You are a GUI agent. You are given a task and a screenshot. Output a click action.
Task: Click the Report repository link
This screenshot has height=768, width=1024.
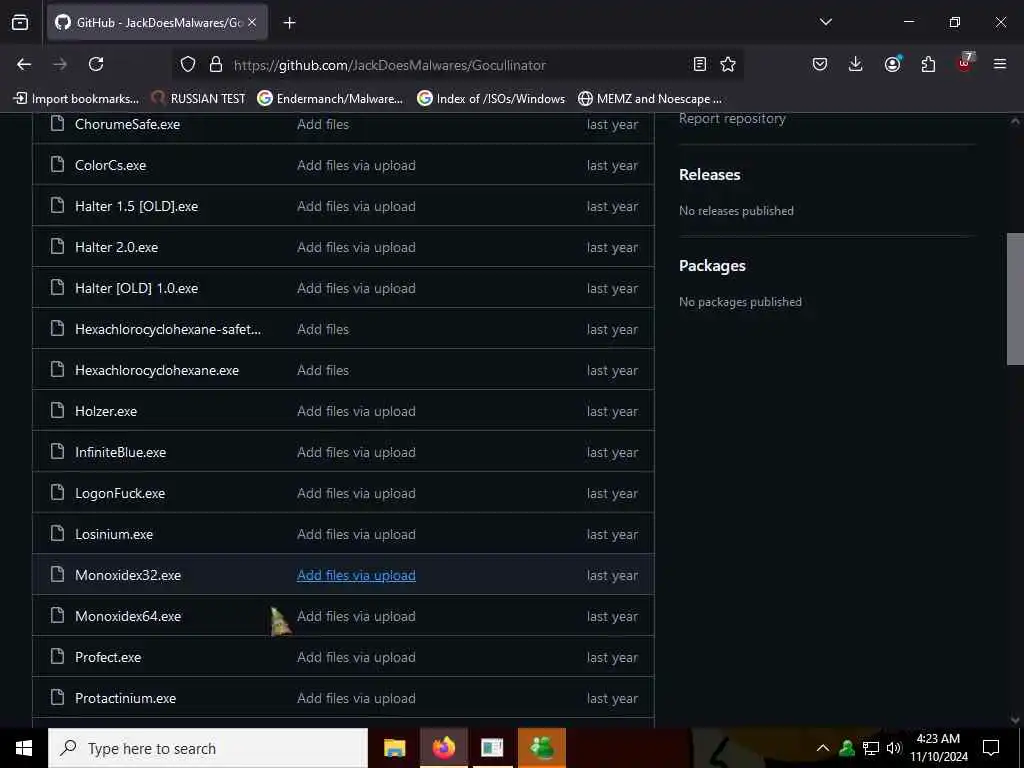point(732,118)
